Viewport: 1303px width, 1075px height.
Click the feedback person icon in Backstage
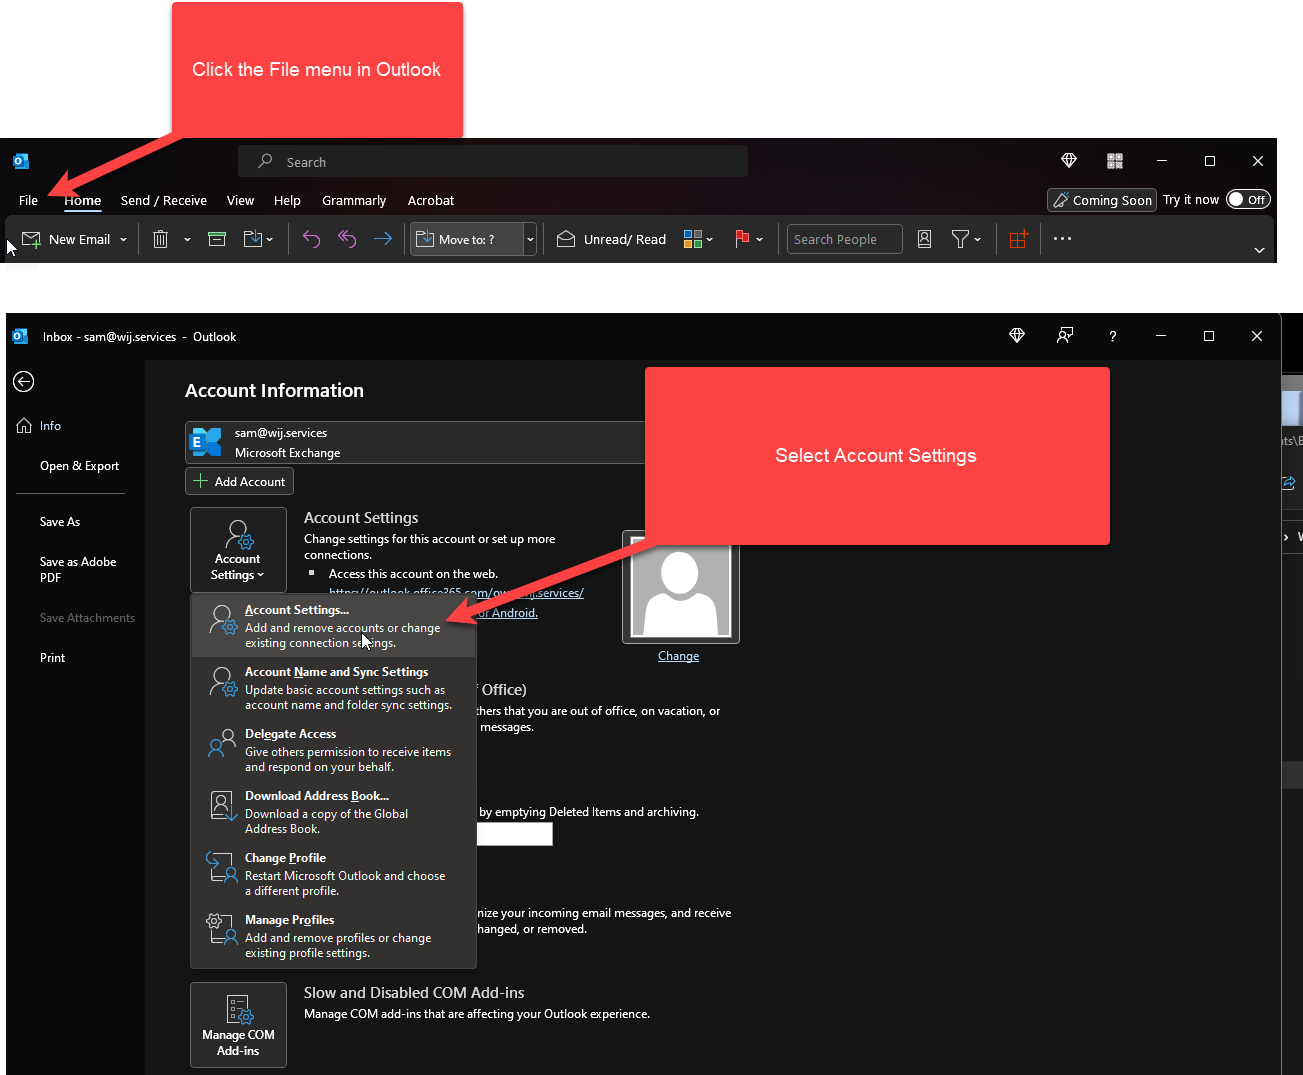tap(1065, 336)
